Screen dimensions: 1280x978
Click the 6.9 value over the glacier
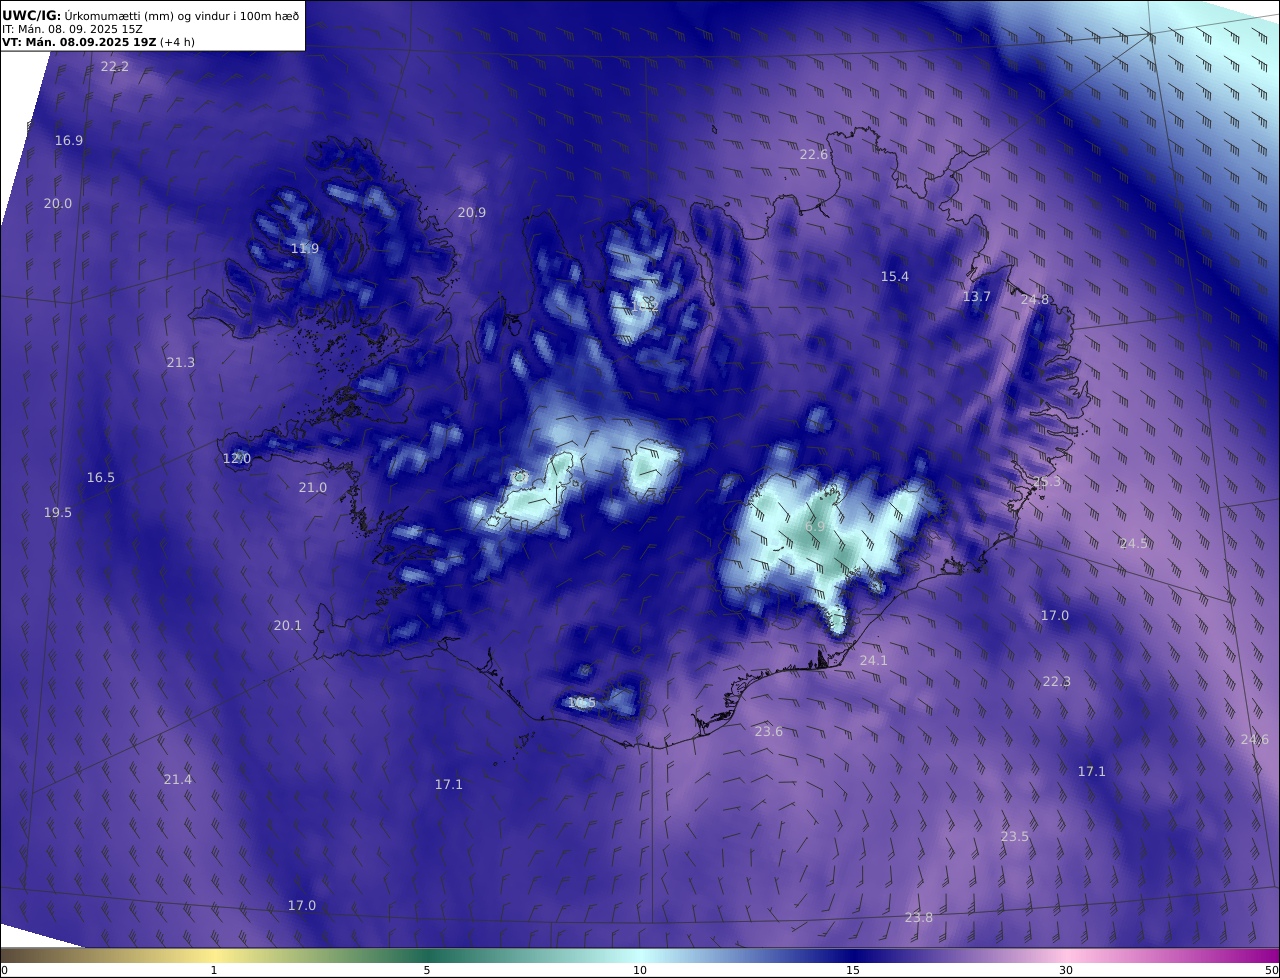click(815, 527)
